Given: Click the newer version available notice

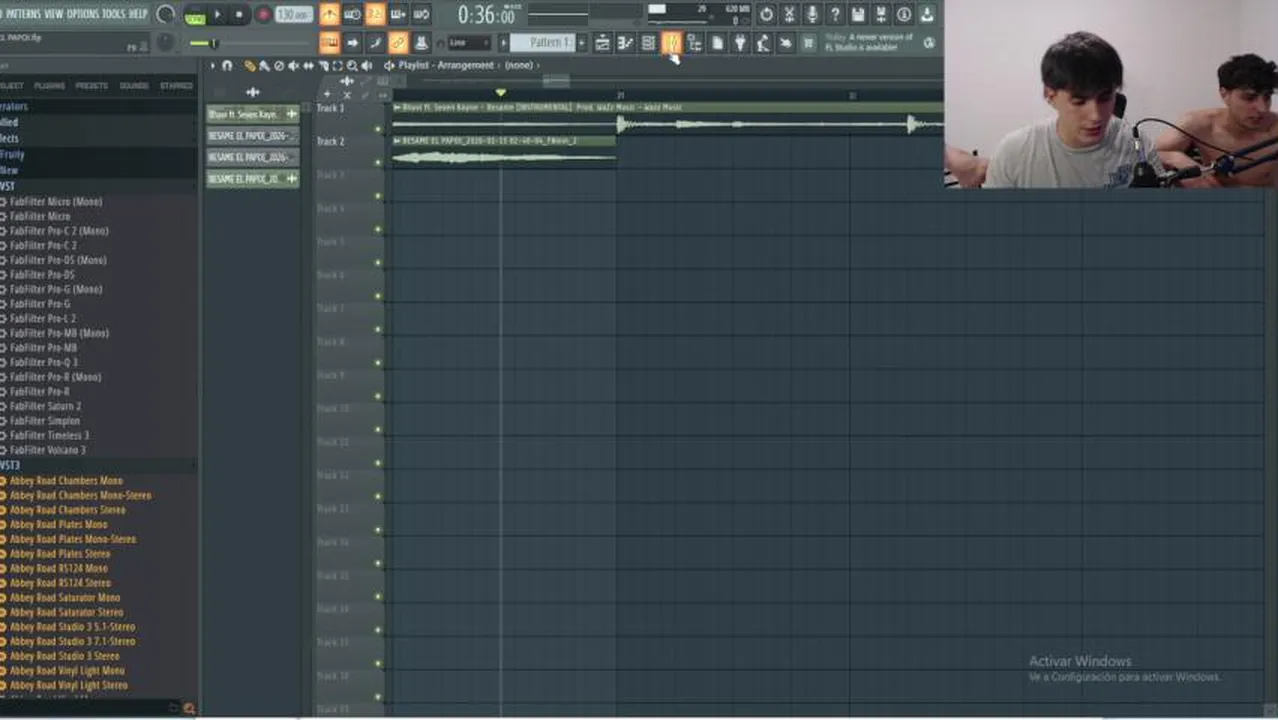Looking at the screenshot, I should point(868,43).
